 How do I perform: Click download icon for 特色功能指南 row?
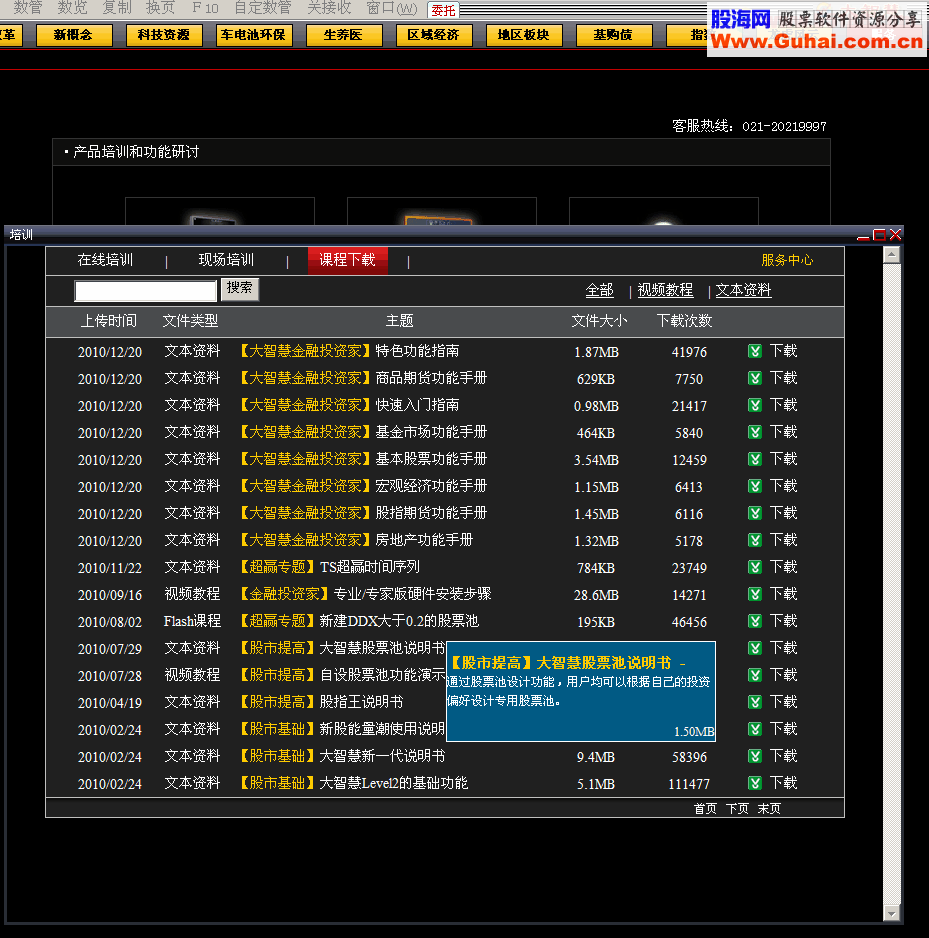(x=754, y=351)
